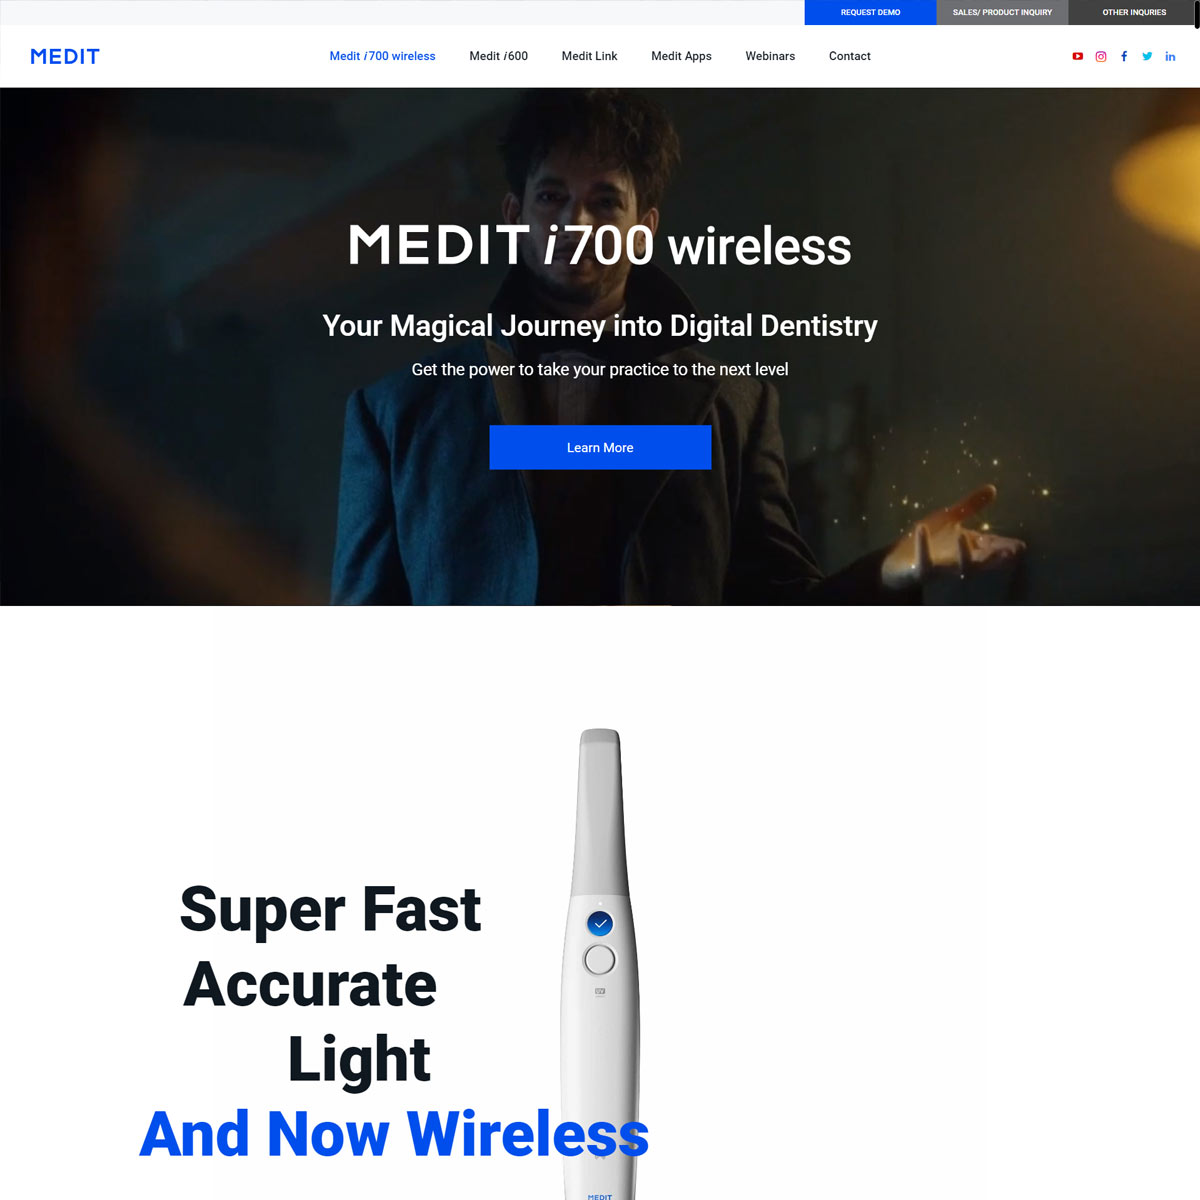Click the round white button on scanner

coord(600,960)
